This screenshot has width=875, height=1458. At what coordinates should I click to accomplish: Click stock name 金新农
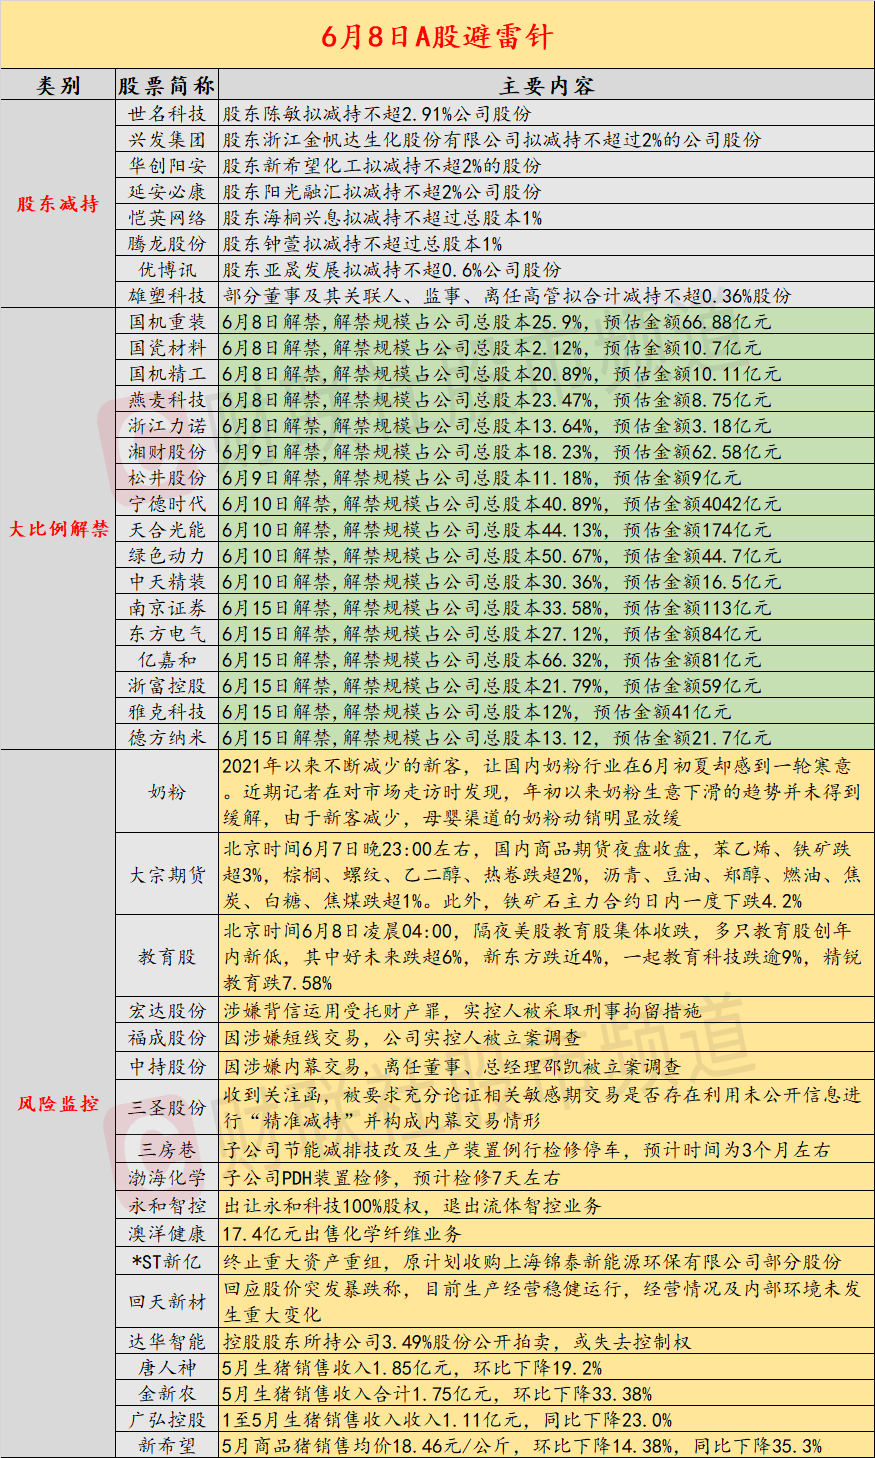167,1394
